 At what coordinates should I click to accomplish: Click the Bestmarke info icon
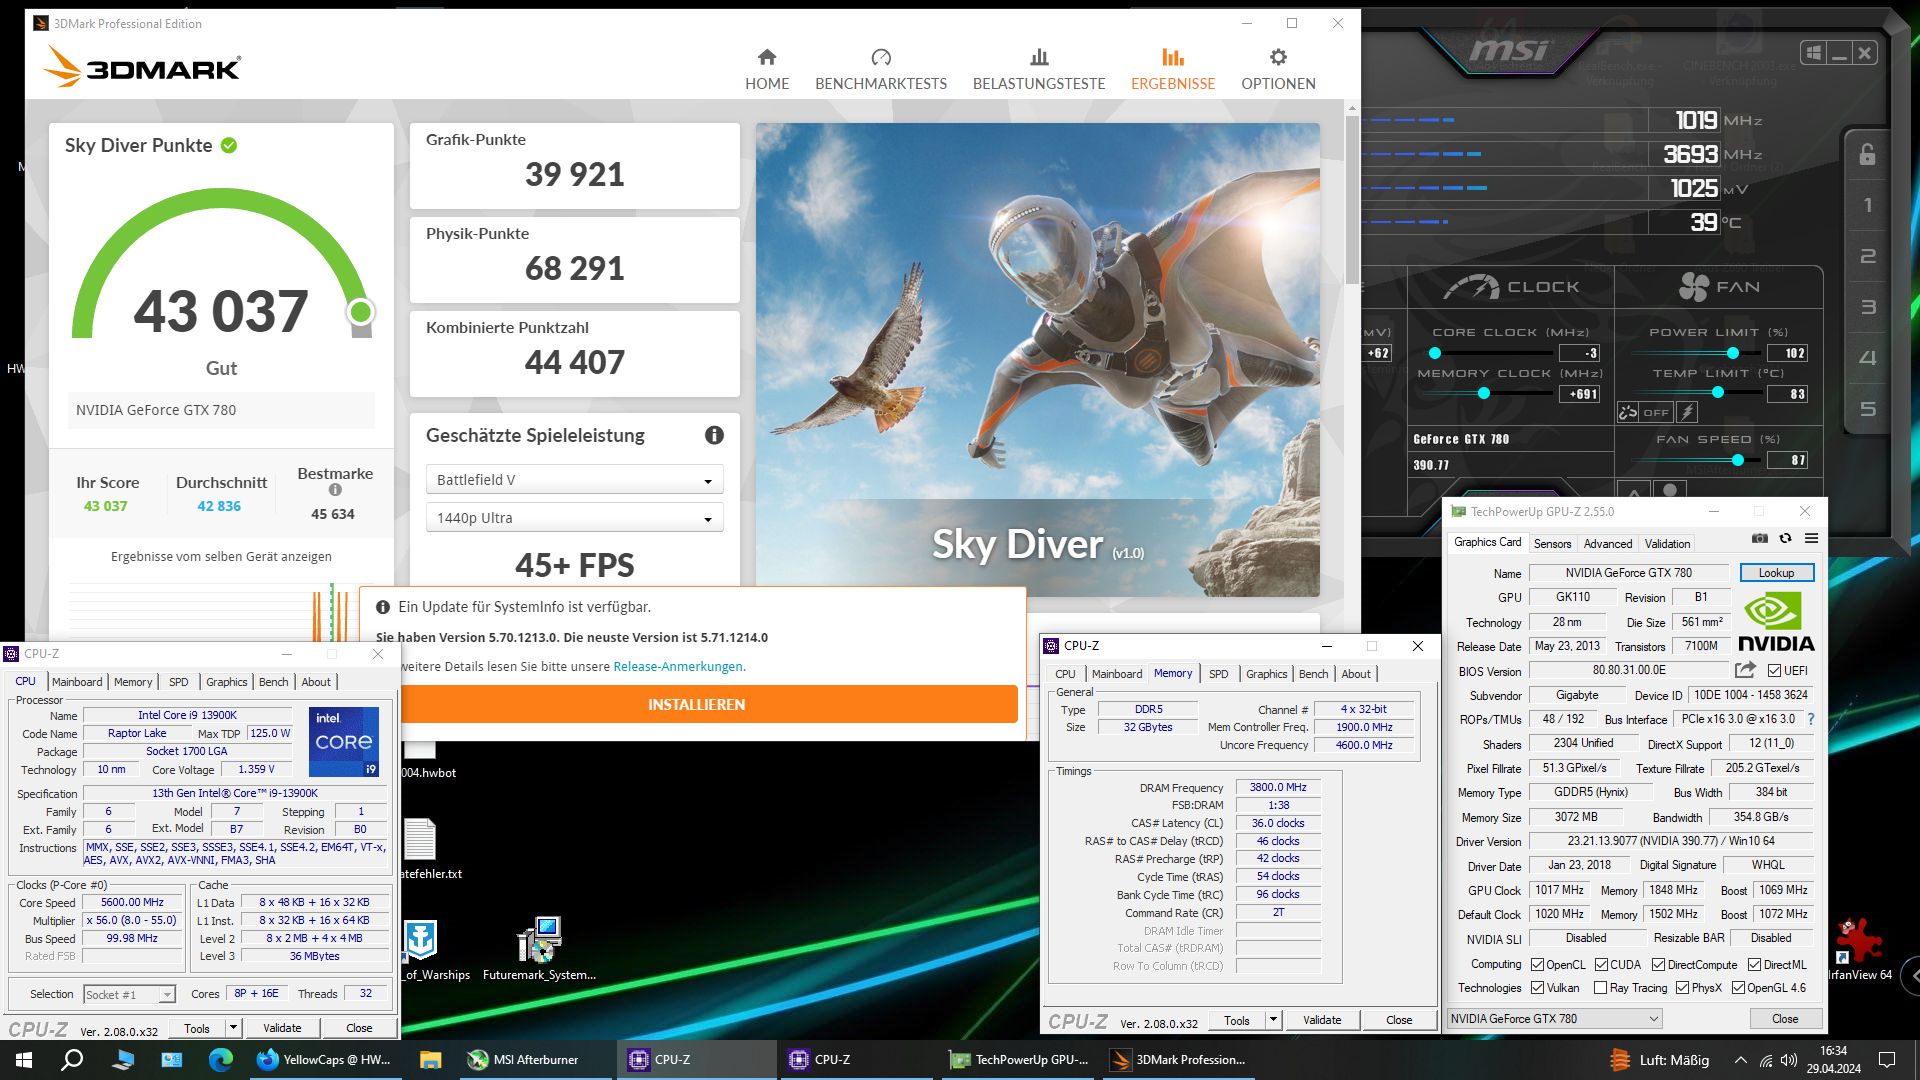pos(335,490)
